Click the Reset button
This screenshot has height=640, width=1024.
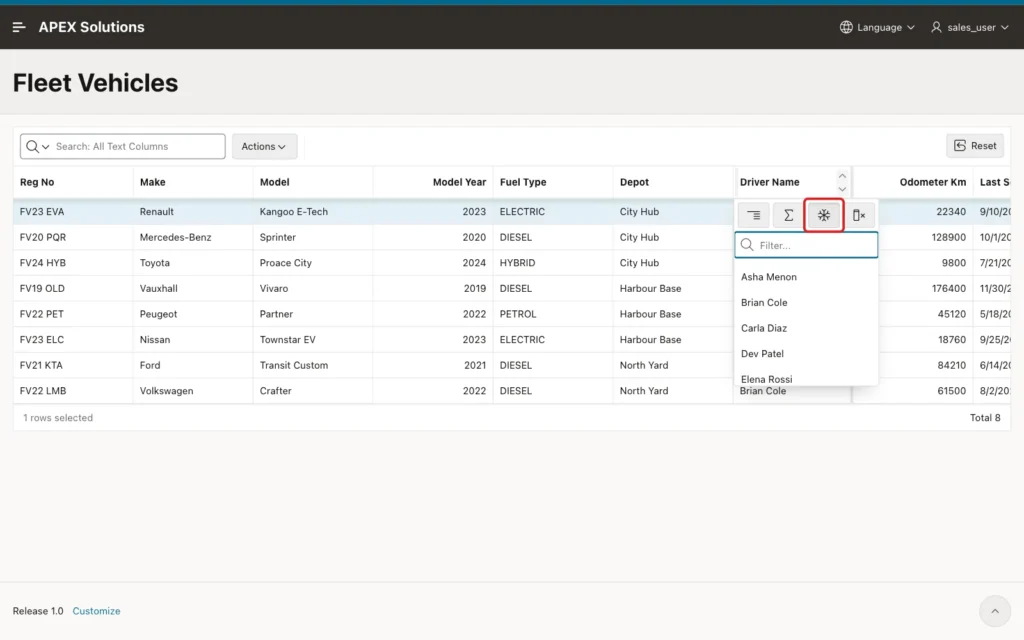tap(975, 146)
